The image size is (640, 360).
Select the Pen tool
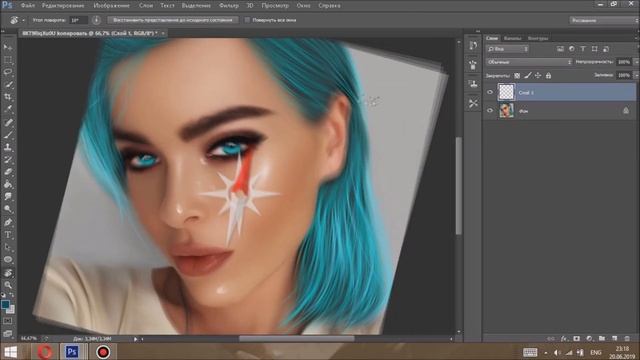8,222
